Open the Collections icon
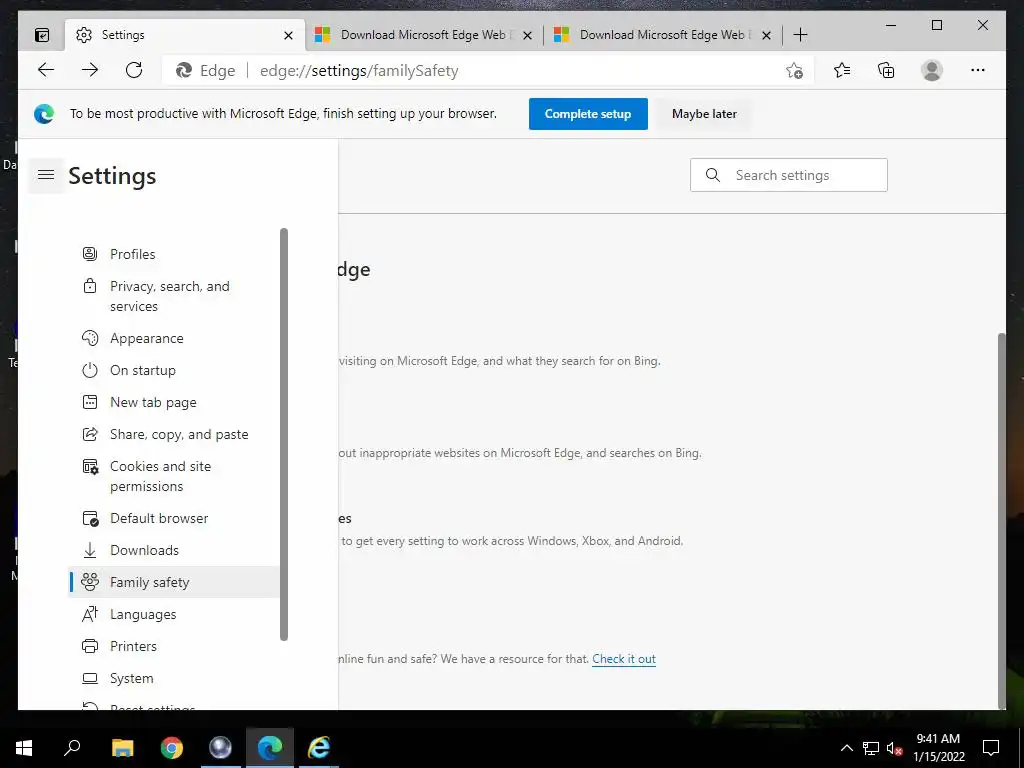 click(x=886, y=70)
